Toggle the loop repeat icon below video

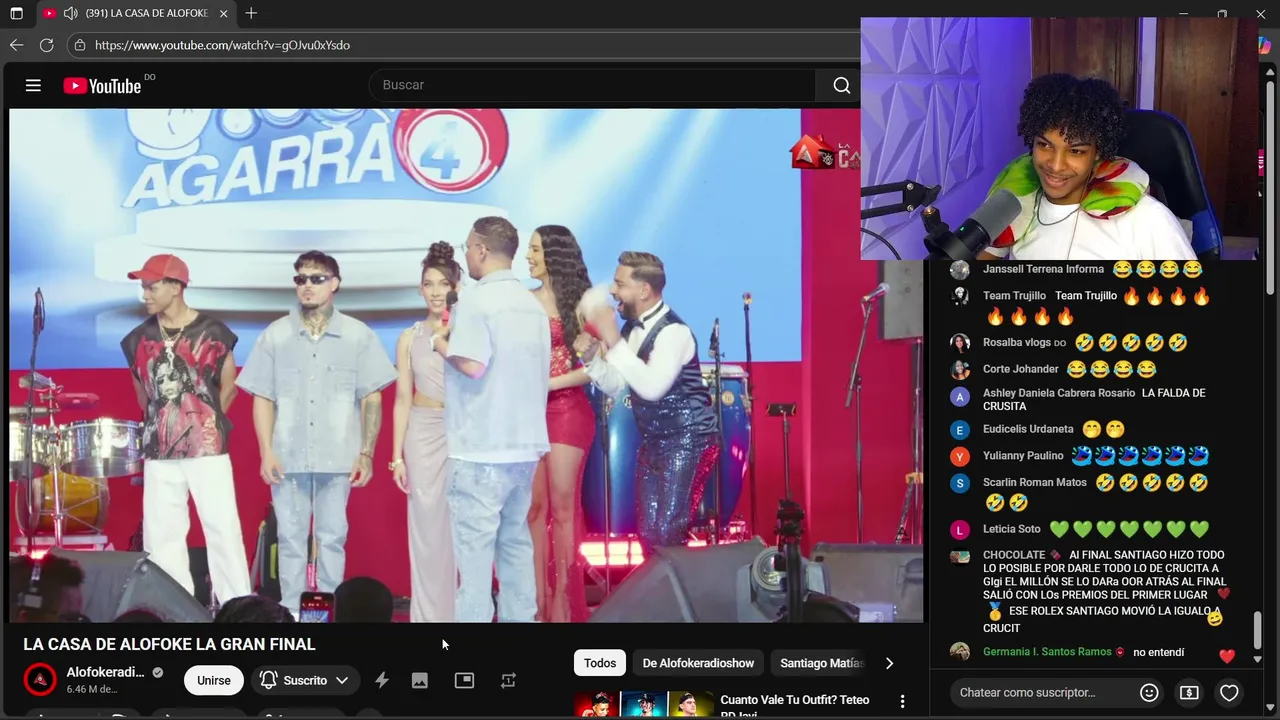click(508, 680)
